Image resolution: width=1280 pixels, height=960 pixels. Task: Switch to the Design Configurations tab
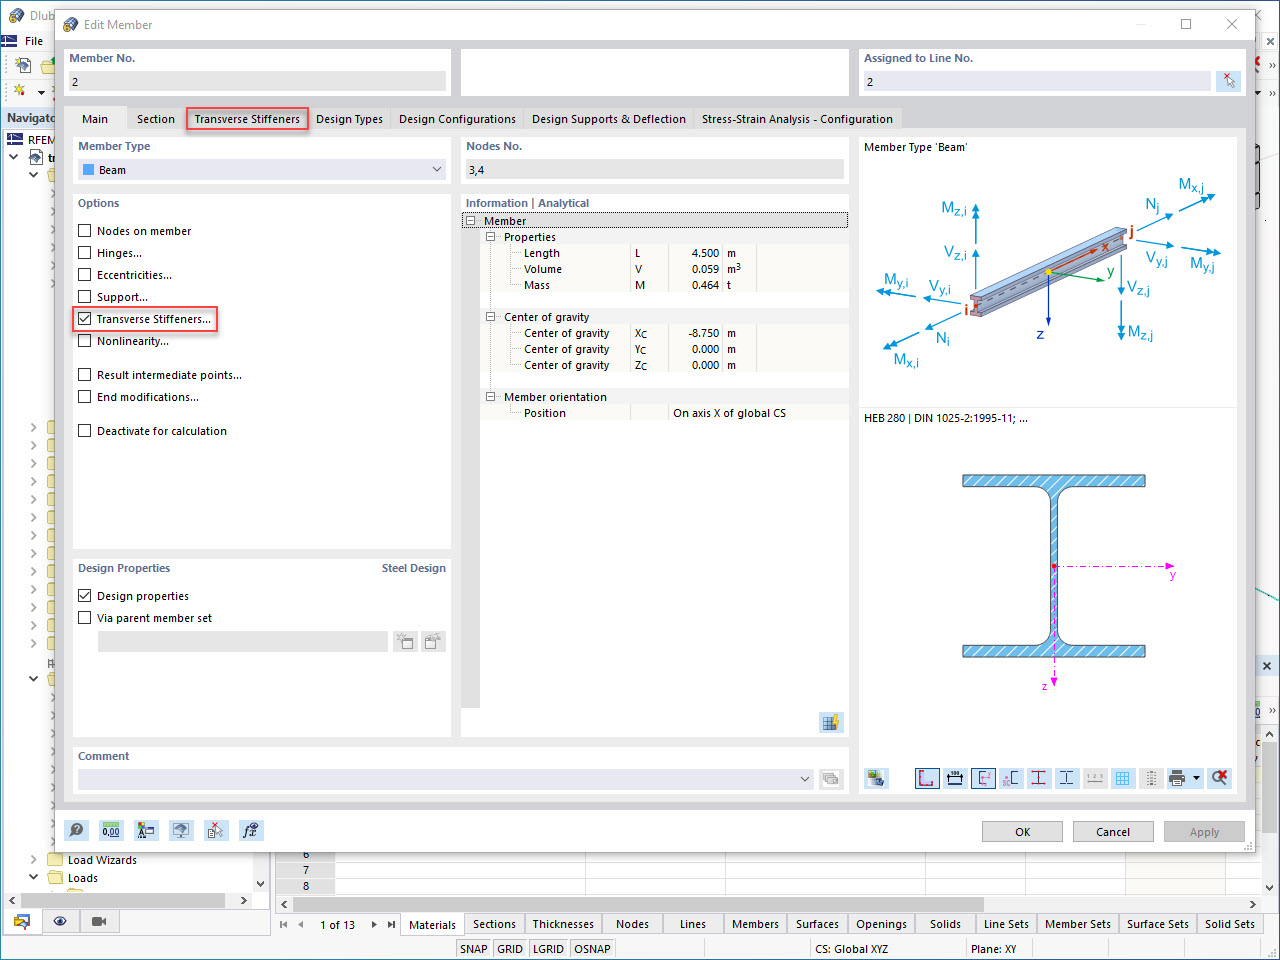point(457,118)
